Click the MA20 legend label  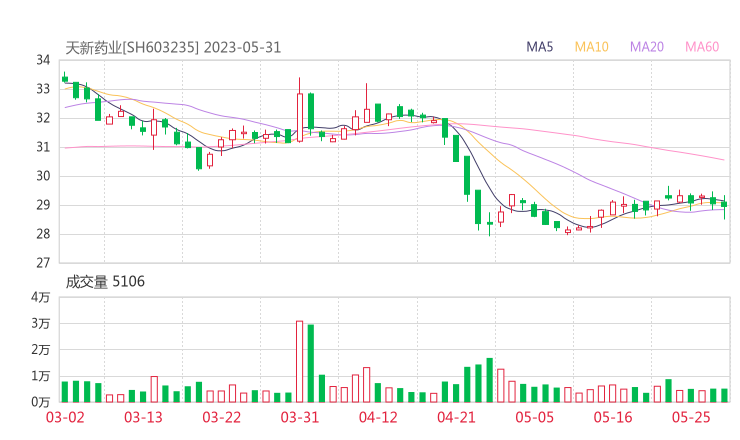point(647,47)
